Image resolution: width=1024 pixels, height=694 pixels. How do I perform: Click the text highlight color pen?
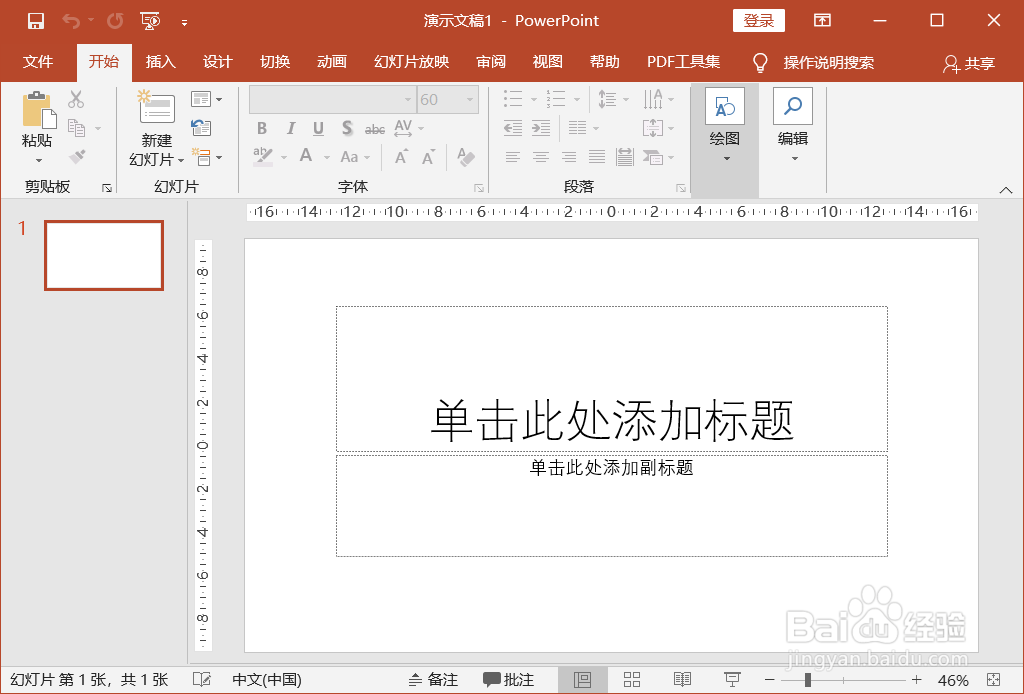point(263,156)
